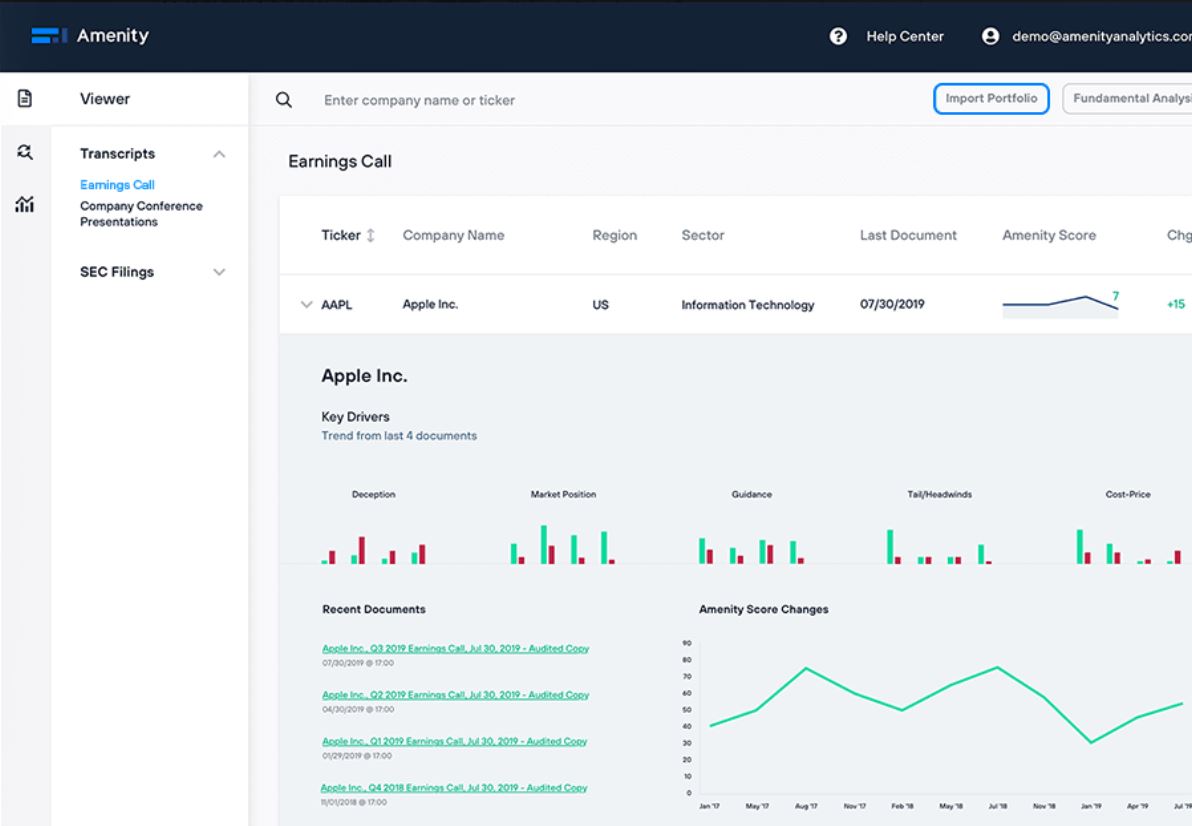1192x826 pixels.
Task: Open the chart analytics sidebar icon
Action: tap(25, 205)
